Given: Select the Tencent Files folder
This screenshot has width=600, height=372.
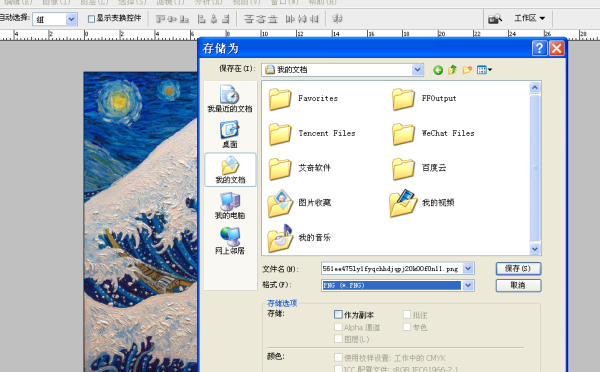Looking at the screenshot, I should 312,134.
